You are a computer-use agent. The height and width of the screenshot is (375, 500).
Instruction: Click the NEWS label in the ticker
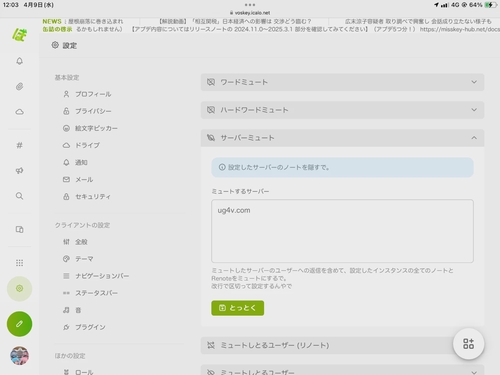pyautogui.click(x=52, y=21)
